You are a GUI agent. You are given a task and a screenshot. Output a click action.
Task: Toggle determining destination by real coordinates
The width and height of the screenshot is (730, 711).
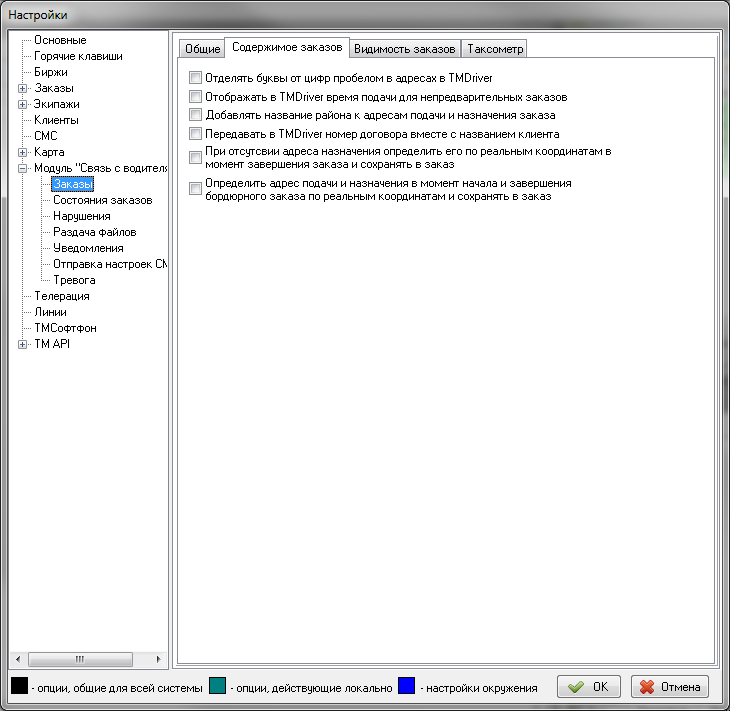click(x=195, y=157)
